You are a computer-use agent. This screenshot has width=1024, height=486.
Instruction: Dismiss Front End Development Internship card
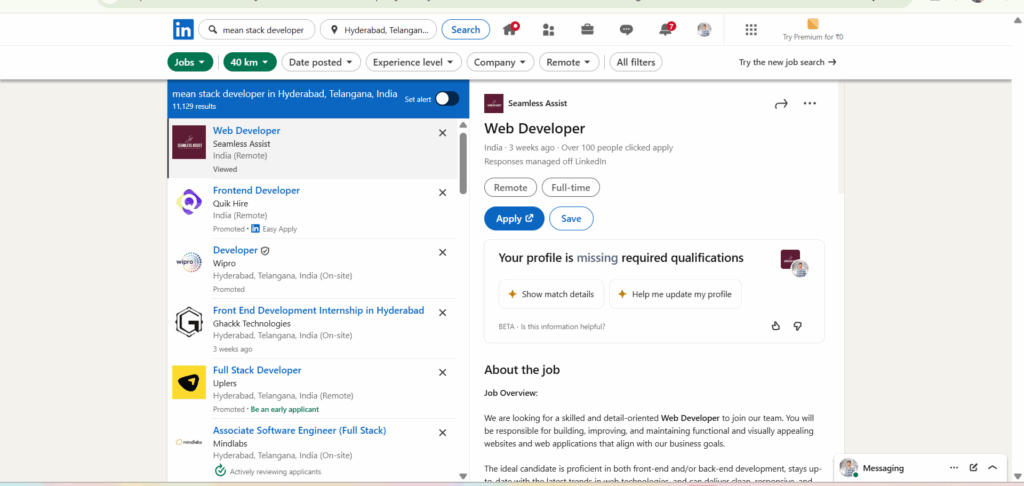coord(442,312)
